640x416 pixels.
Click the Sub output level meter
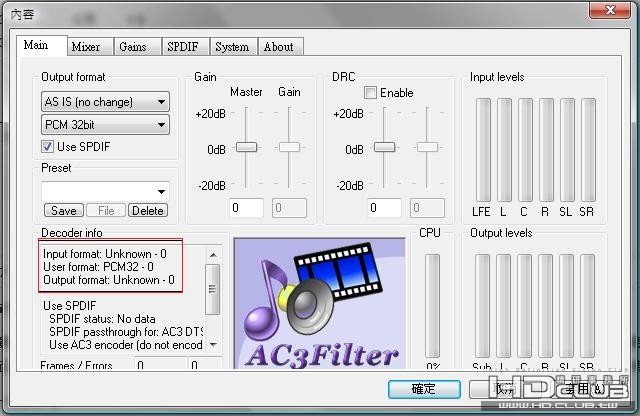tap(482, 306)
